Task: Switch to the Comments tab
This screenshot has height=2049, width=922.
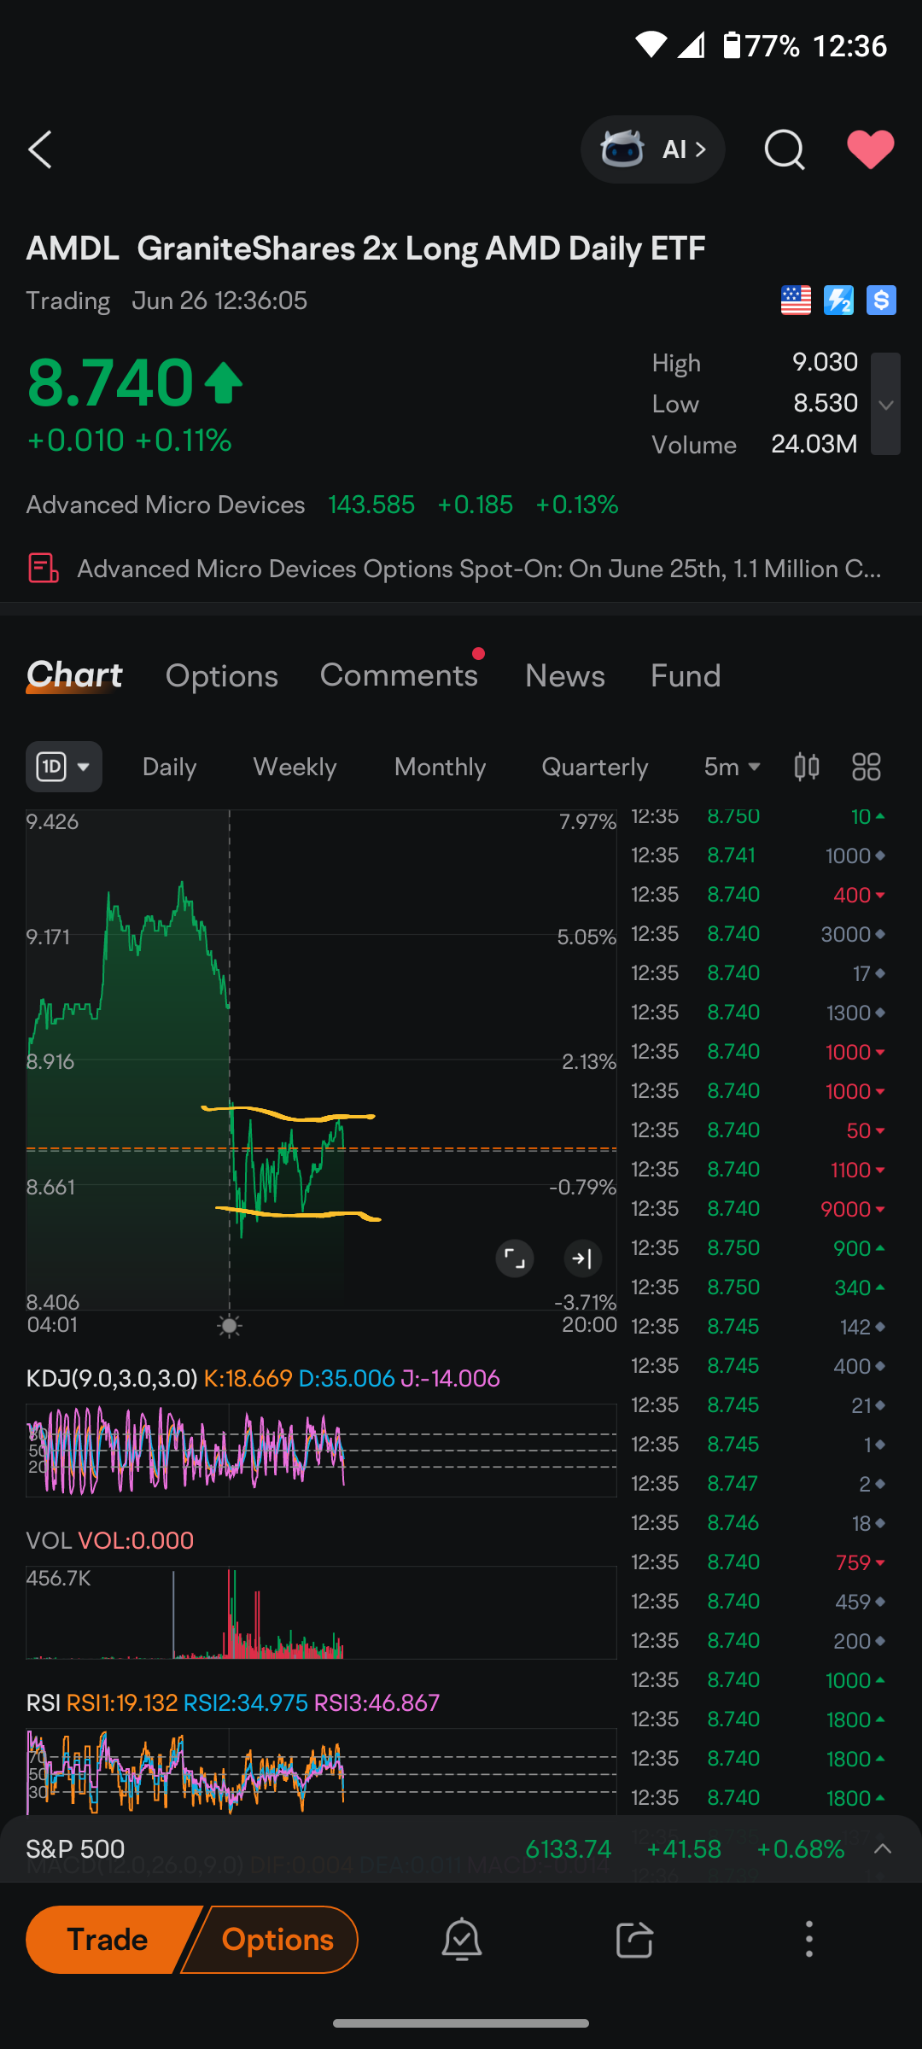Action: coord(399,676)
